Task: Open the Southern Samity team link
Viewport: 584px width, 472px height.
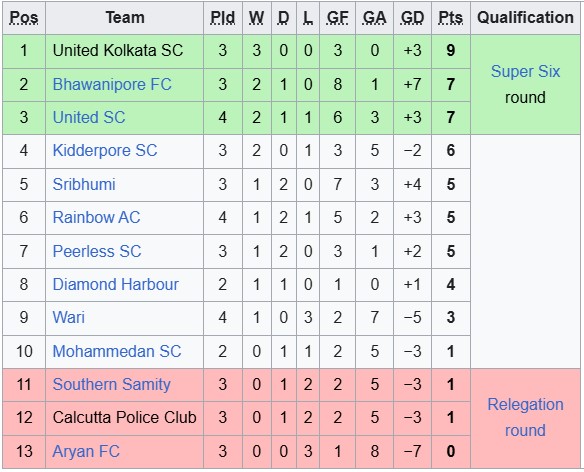Action: (111, 384)
